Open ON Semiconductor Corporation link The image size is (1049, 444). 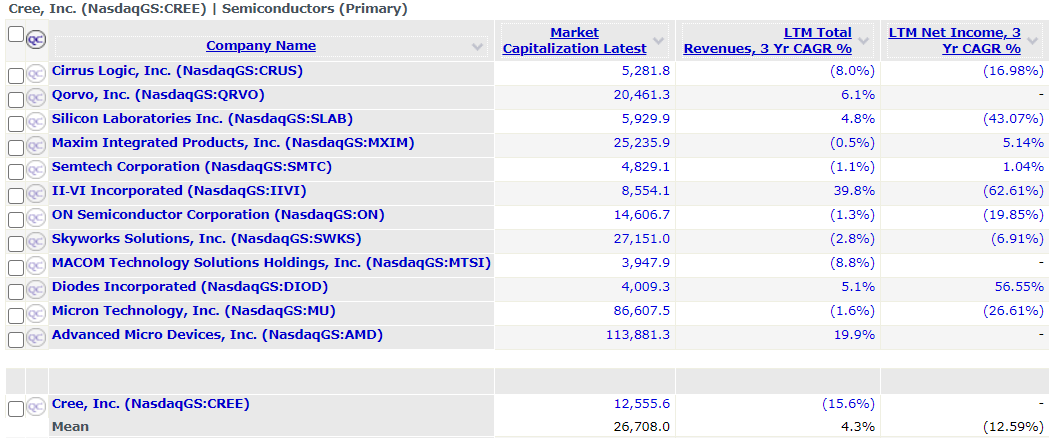click(218, 215)
